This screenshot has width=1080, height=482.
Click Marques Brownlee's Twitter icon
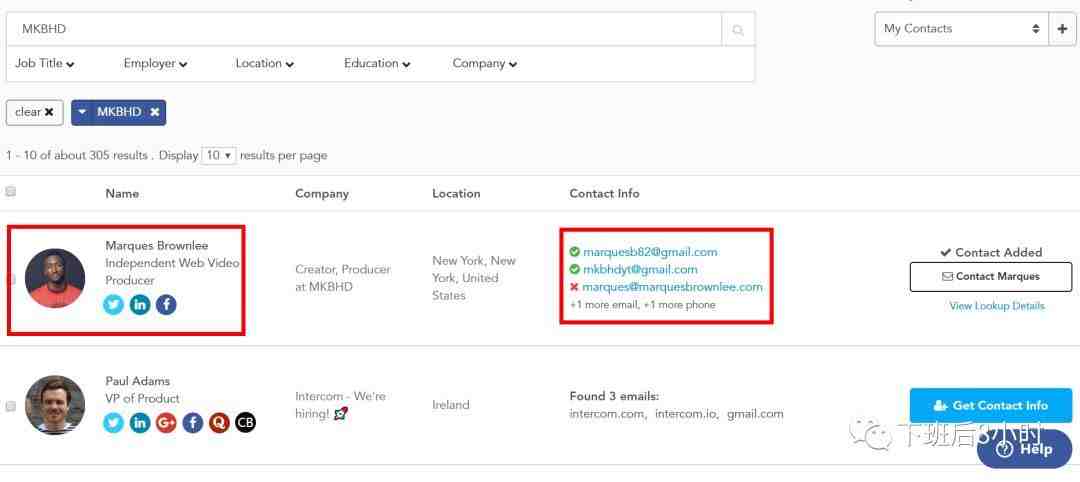[x=114, y=305]
